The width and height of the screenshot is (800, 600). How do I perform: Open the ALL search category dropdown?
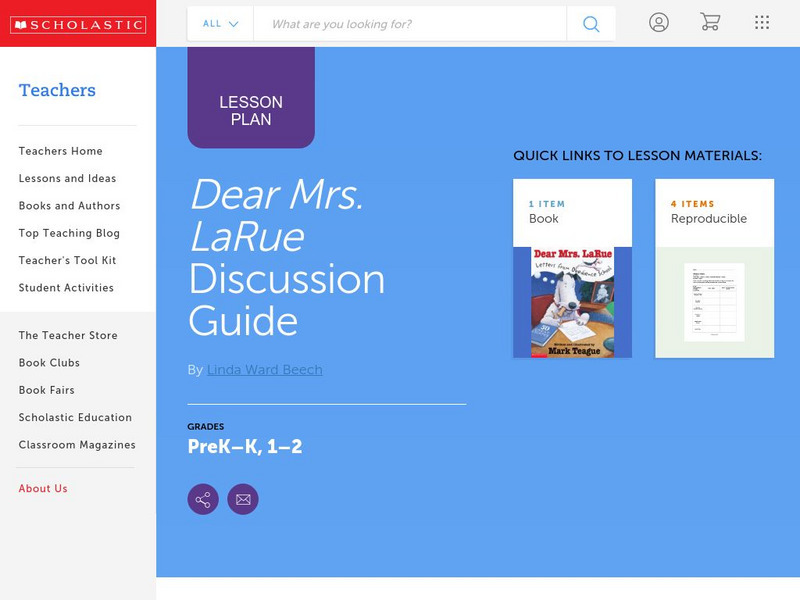click(219, 22)
